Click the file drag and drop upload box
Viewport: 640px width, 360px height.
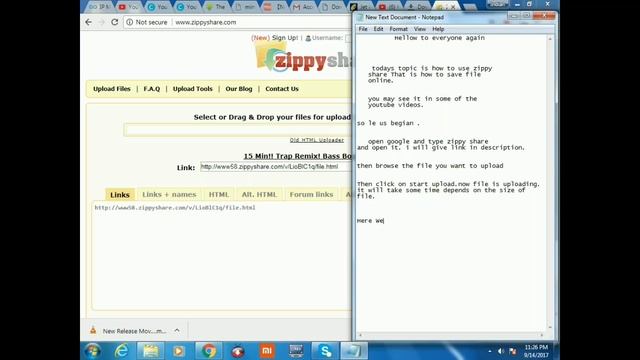[x=238, y=130]
